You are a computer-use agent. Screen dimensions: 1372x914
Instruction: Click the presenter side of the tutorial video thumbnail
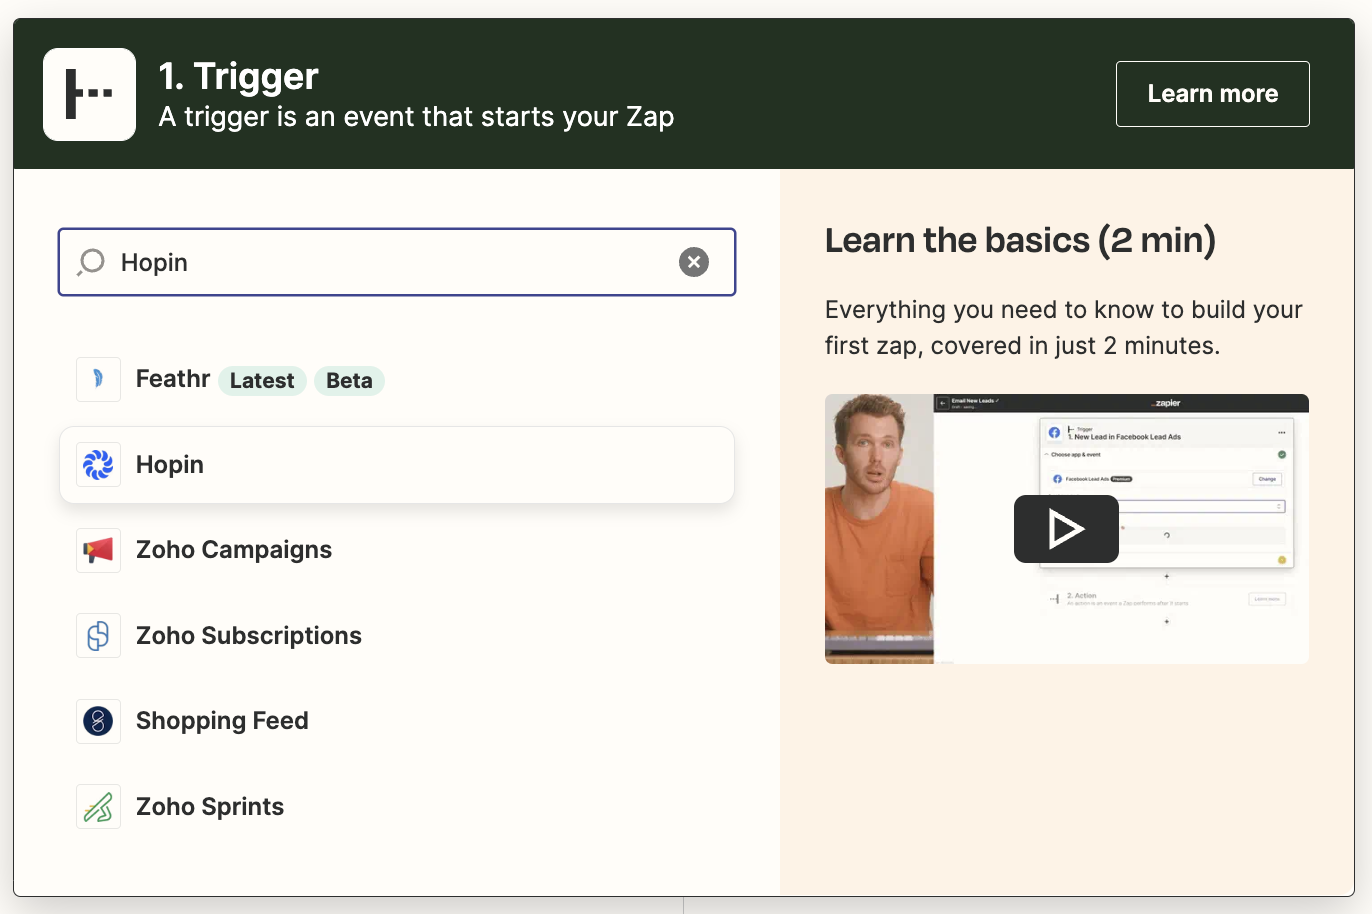(879, 529)
